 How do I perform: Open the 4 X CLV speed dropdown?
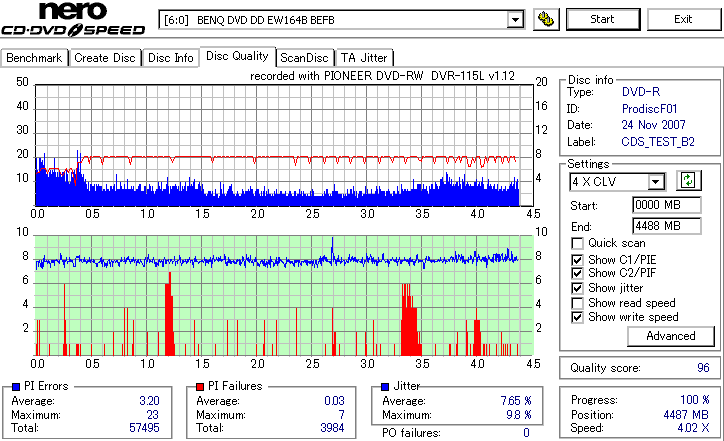pos(655,182)
